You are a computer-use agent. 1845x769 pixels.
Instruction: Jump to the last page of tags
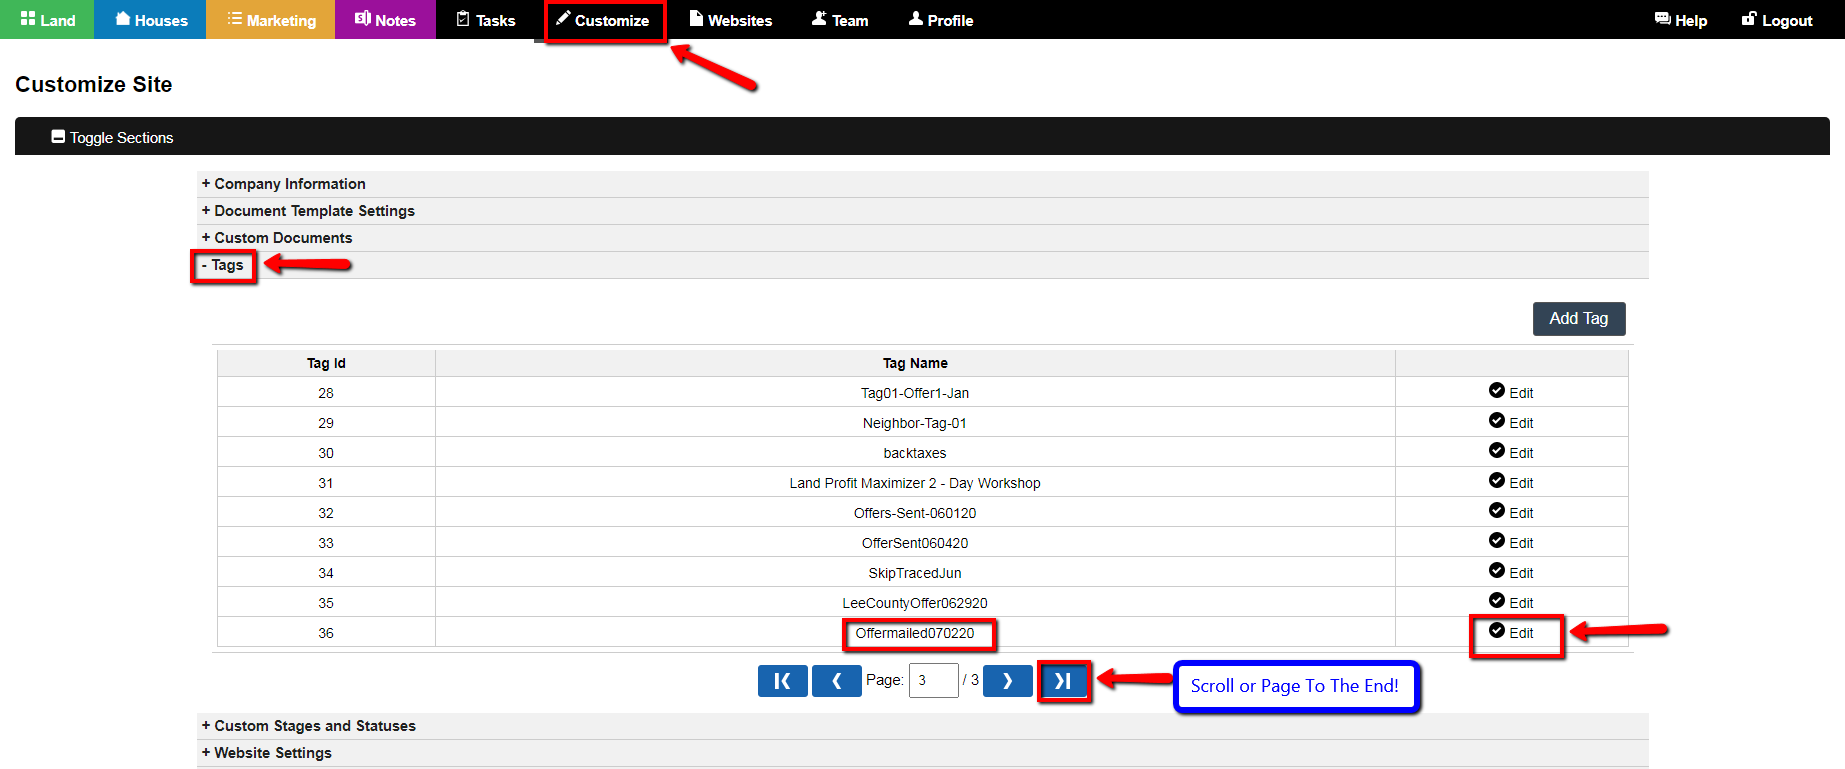point(1063,681)
